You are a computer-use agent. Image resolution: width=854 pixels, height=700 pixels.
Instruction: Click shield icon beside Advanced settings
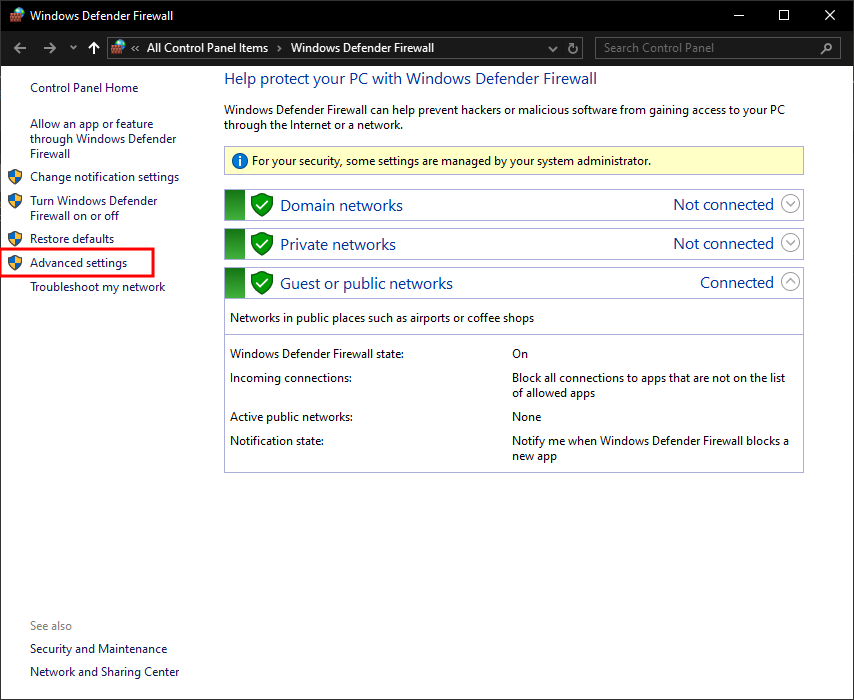coord(15,263)
